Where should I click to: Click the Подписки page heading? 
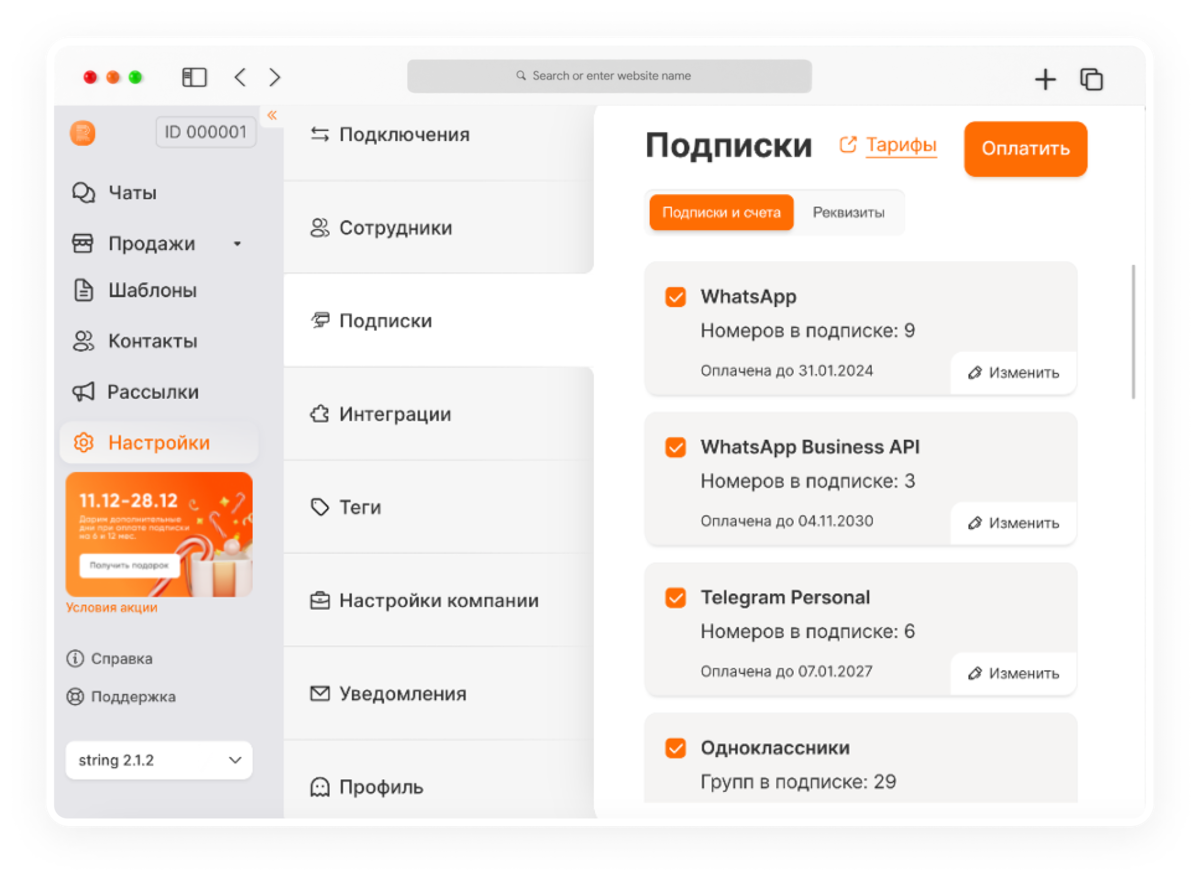point(729,146)
